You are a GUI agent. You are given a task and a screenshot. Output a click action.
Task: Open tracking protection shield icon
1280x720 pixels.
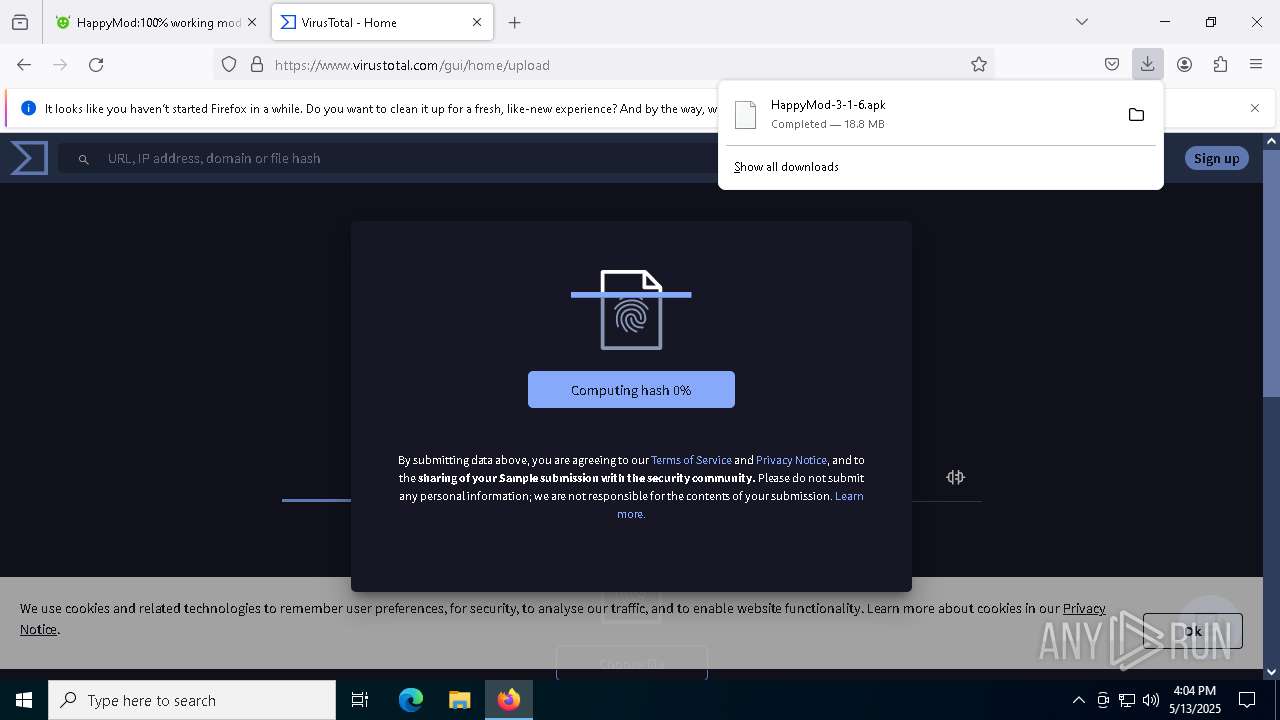pyautogui.click(x=229, y=64)
